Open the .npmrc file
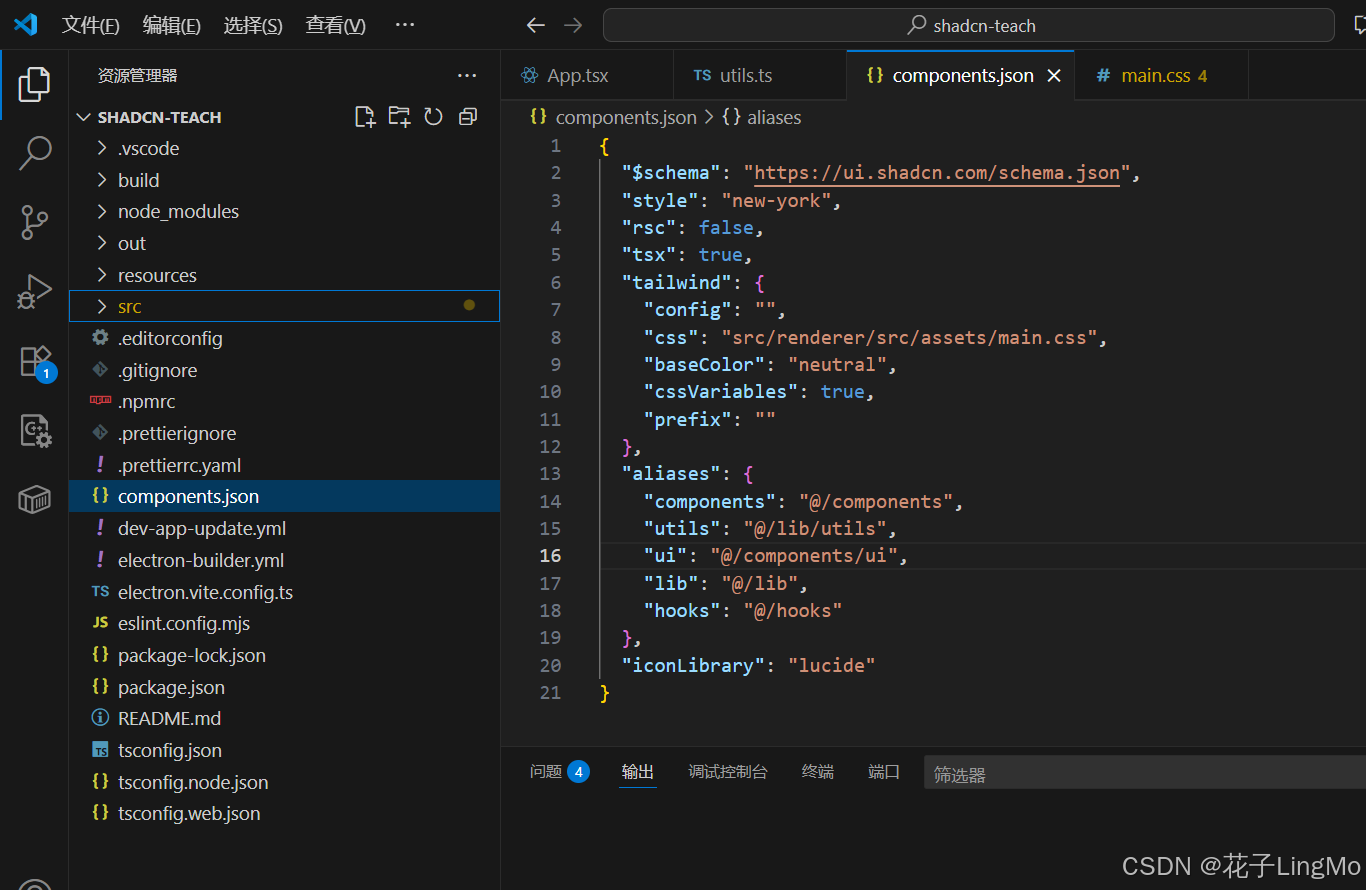 284,402
